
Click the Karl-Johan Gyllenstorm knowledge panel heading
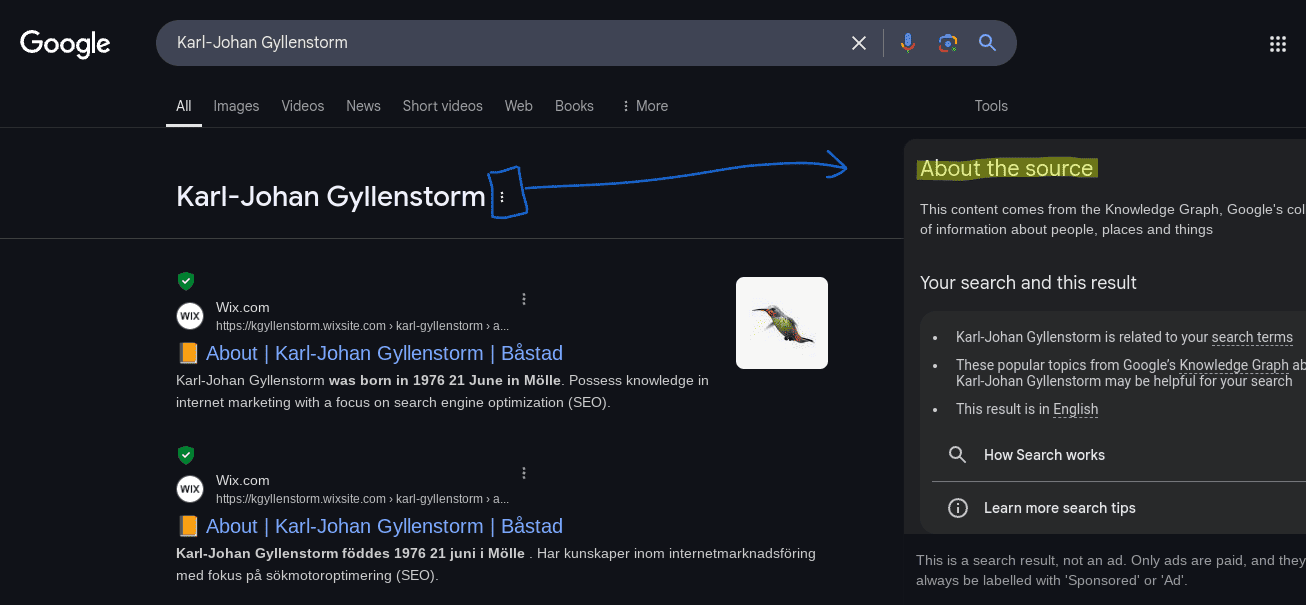point(331,197)
